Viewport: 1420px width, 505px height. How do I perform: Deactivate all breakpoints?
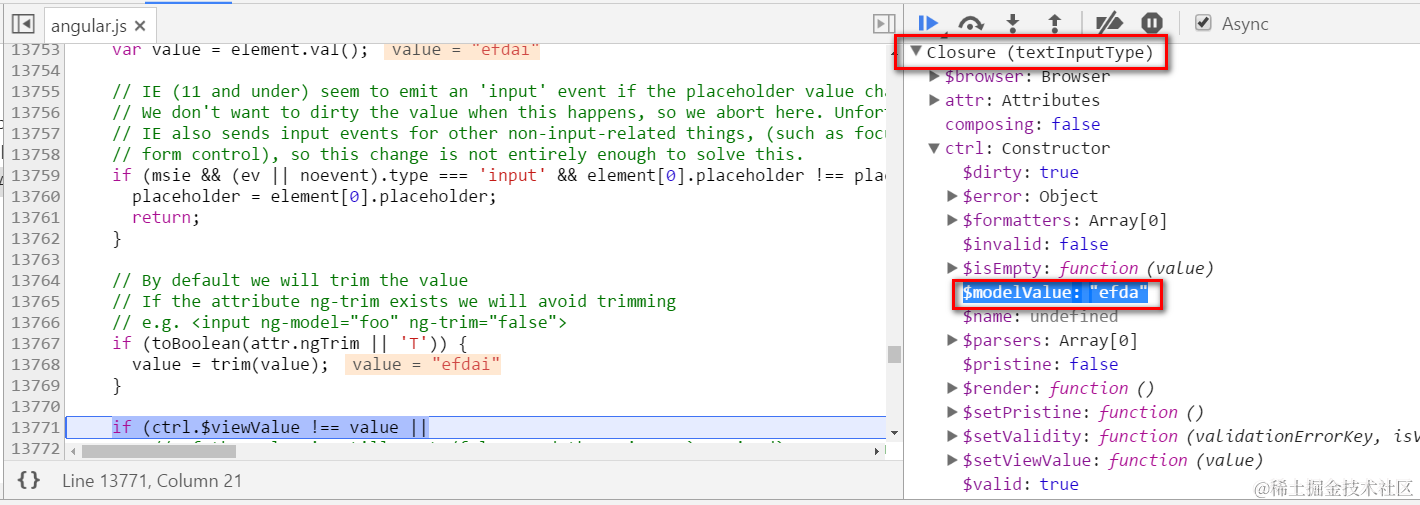[1109, 23]
